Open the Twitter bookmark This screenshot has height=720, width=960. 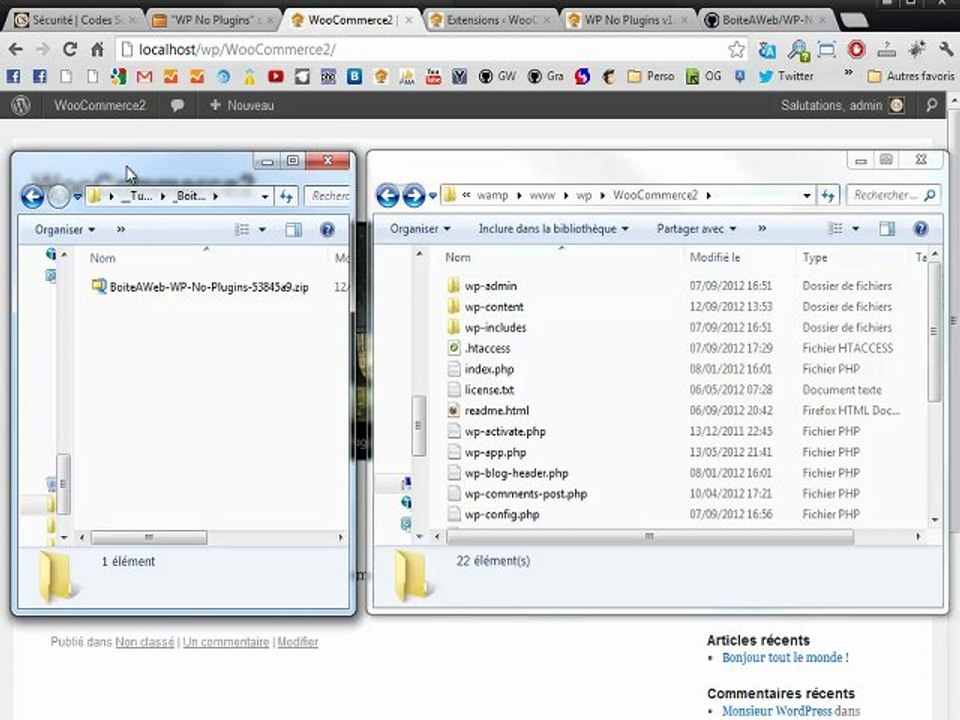pos(786,77)
